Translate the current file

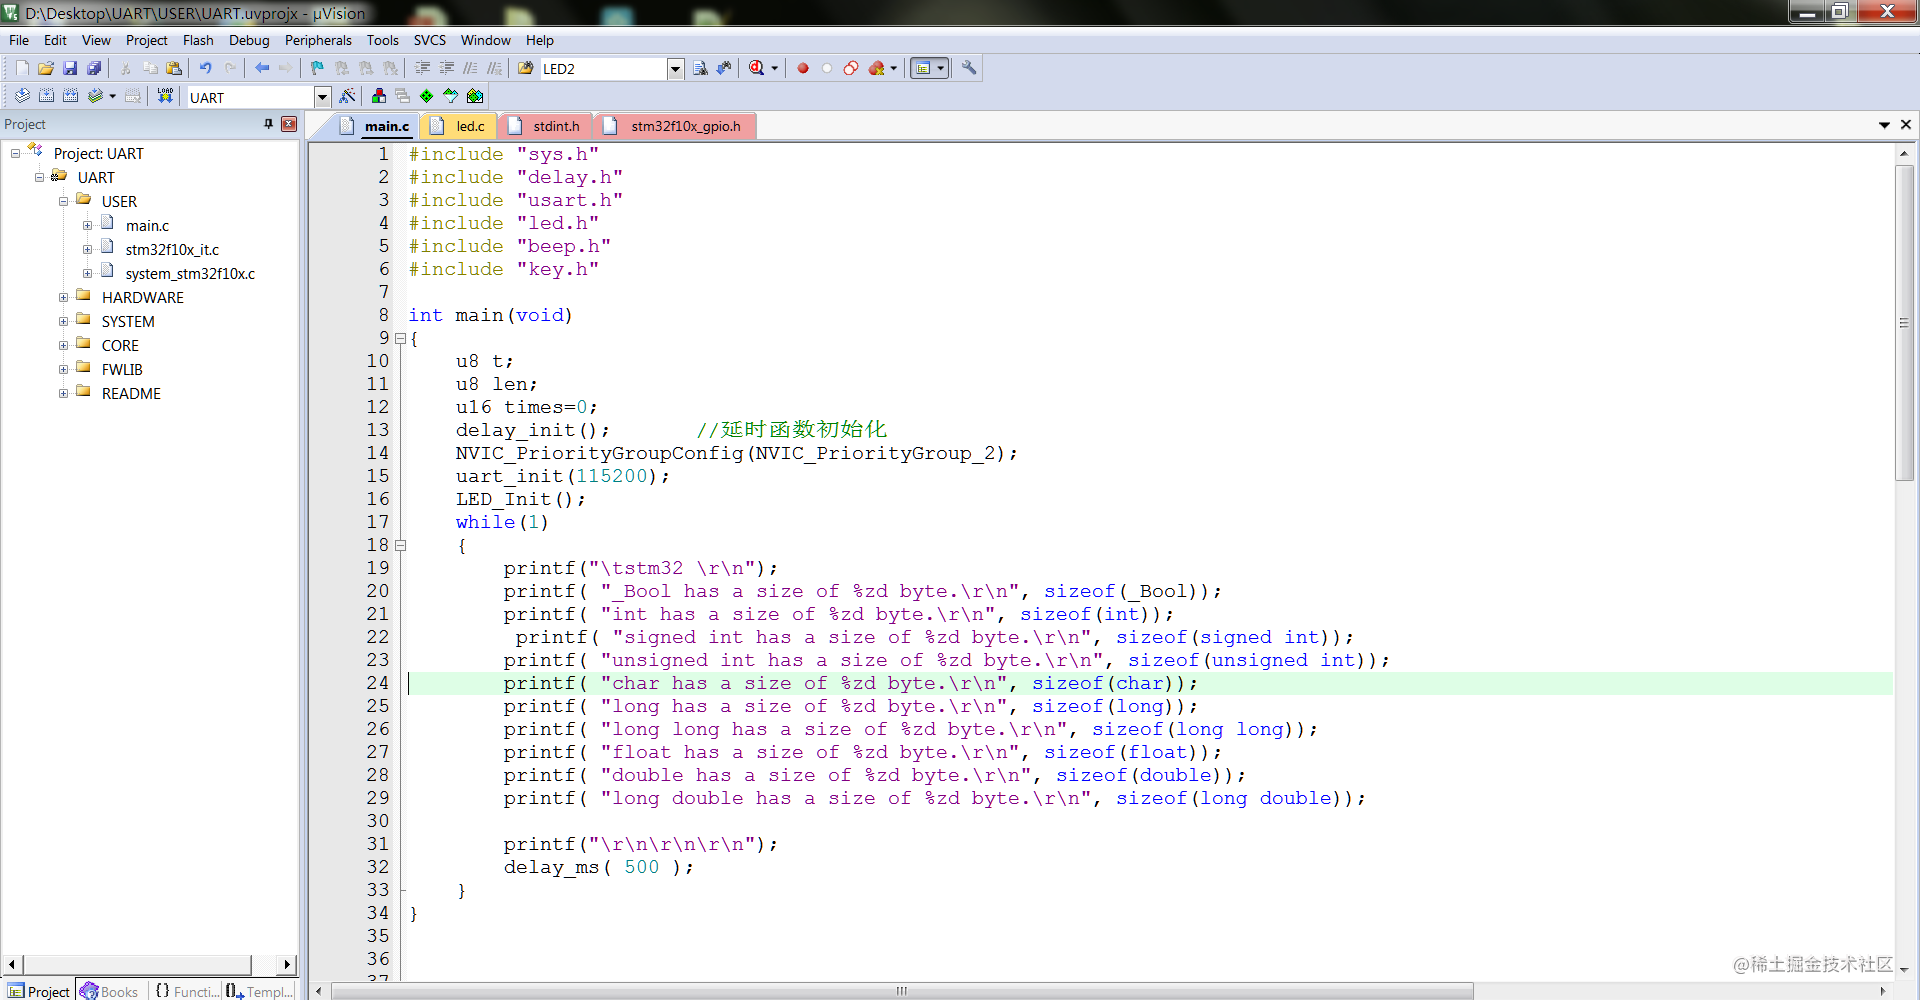coord(22,96)
